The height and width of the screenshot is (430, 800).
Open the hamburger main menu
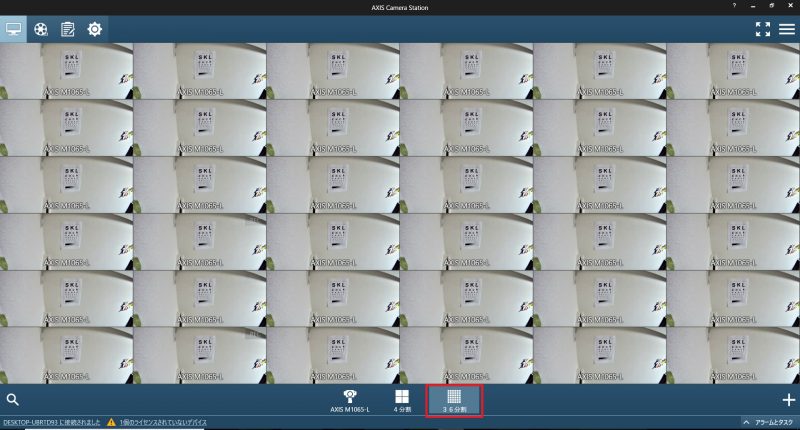point(787,30)
